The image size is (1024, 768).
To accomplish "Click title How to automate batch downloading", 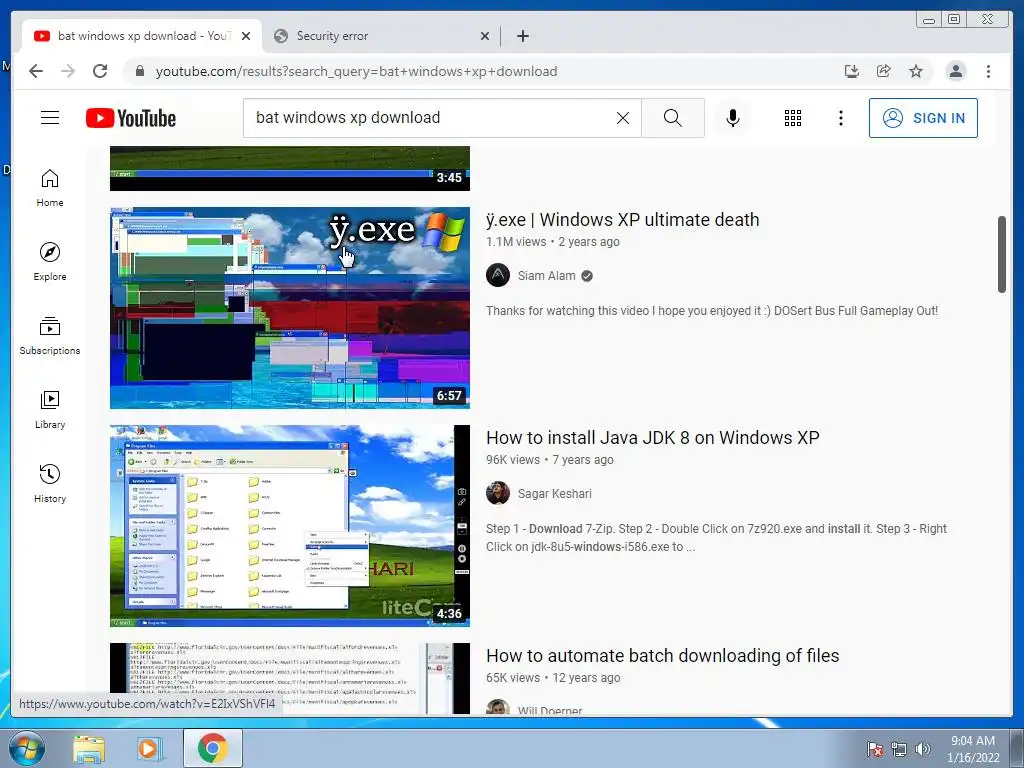I will pyautogui.click(x=662, y=656).
